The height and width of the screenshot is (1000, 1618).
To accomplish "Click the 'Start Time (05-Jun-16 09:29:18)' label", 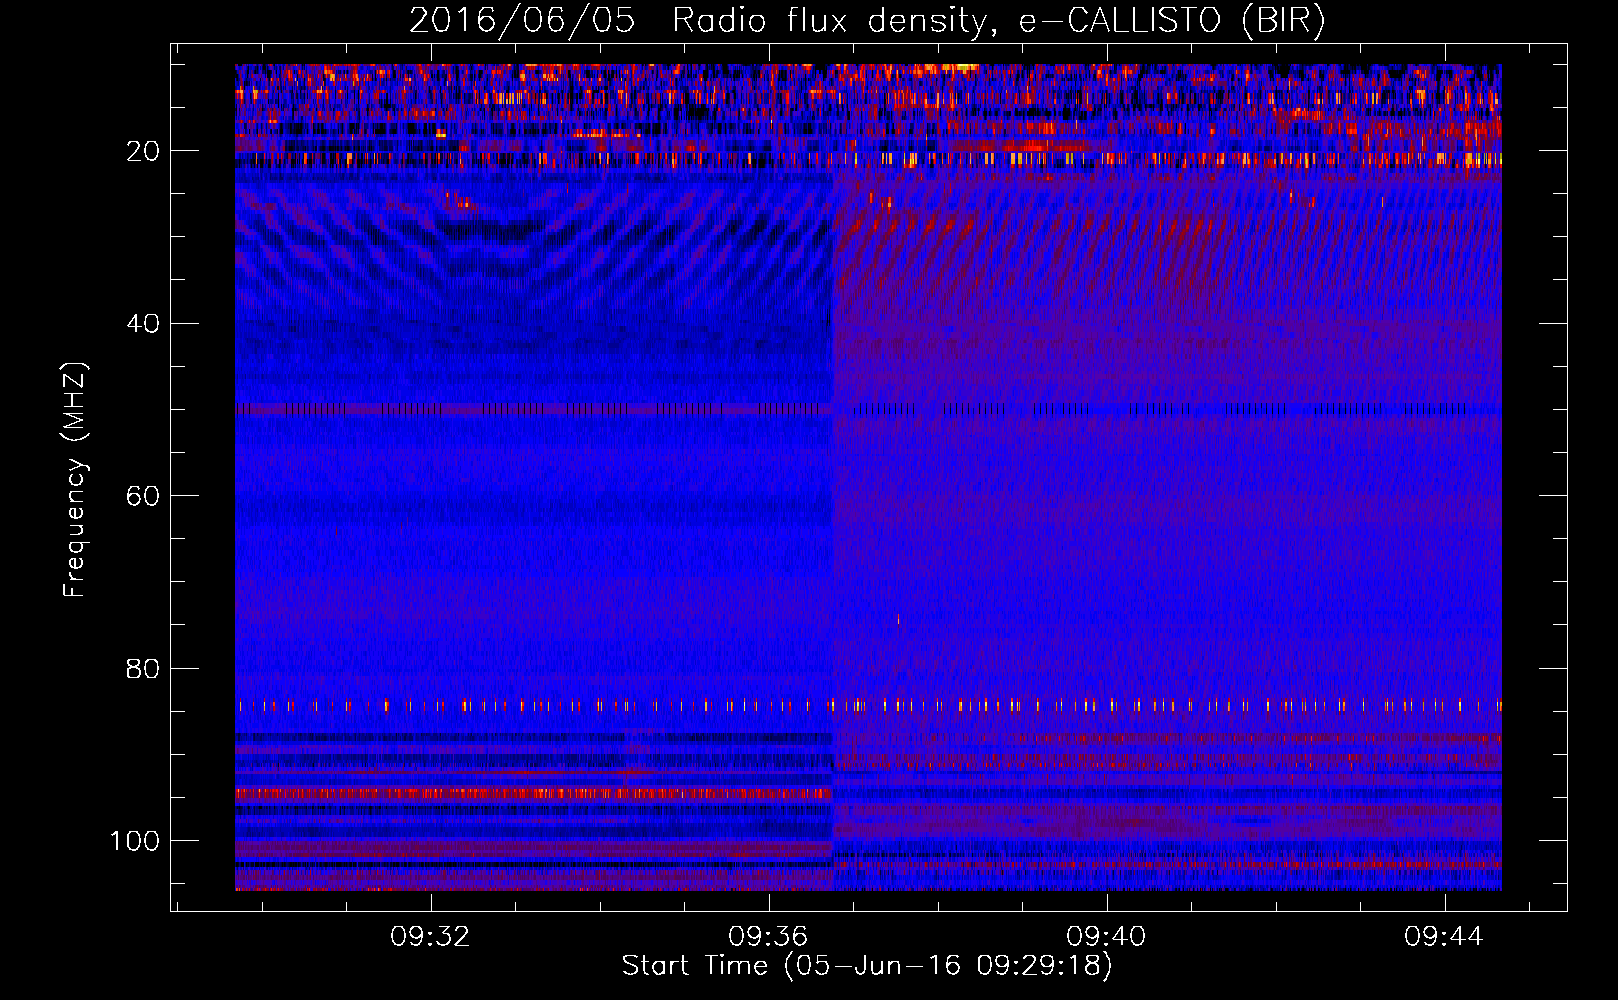I will click(867, 966).
